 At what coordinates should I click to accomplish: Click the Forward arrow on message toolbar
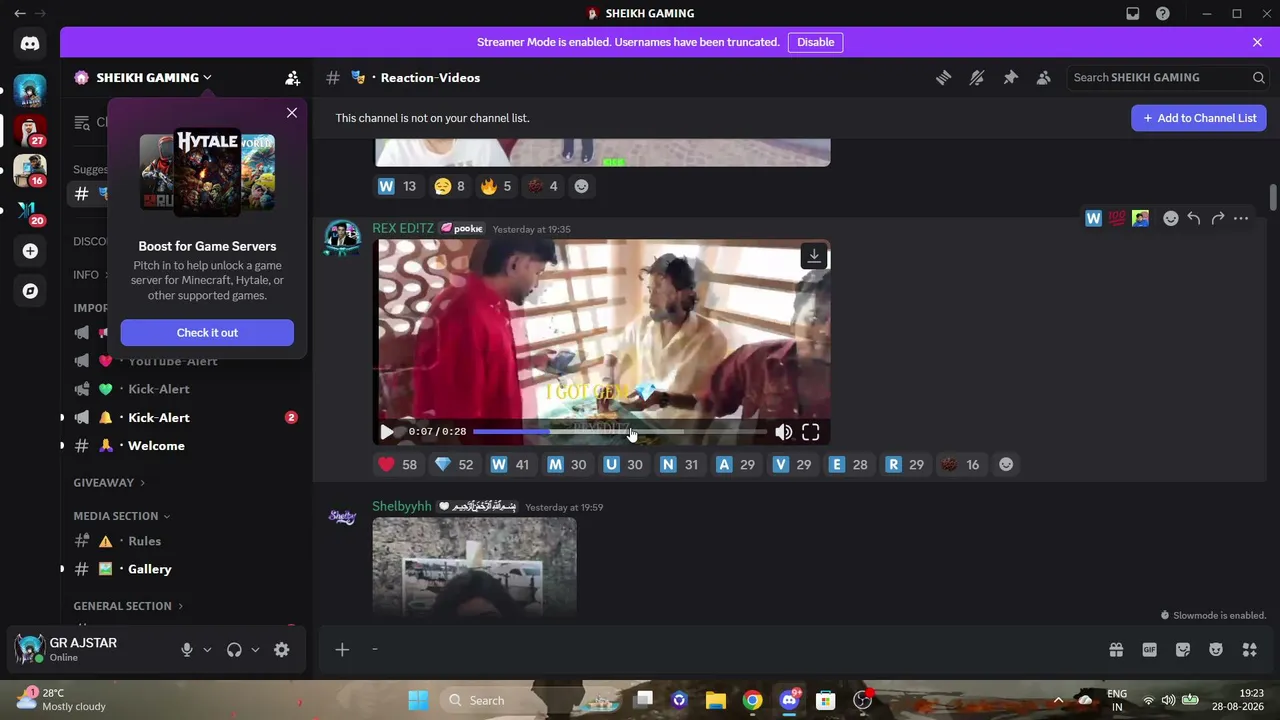pyautogui.click(x=1217, y=218)
